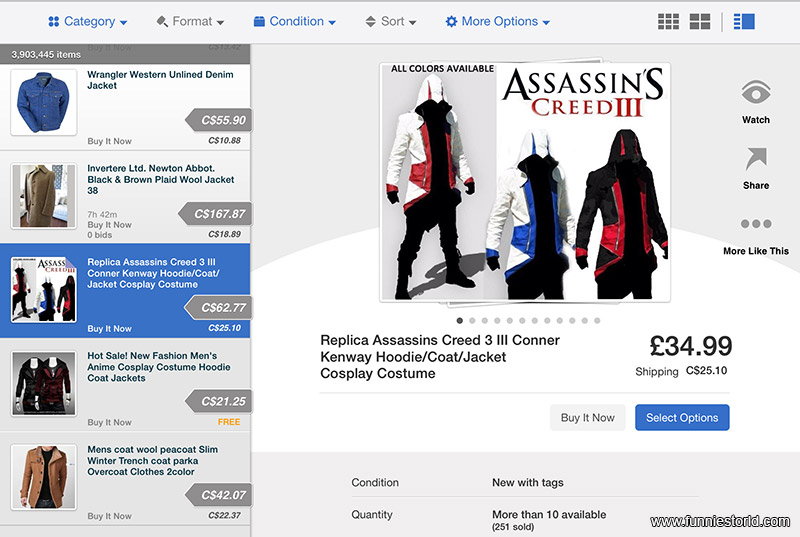Share this item using arrow icon

click(x=756, y=159)
